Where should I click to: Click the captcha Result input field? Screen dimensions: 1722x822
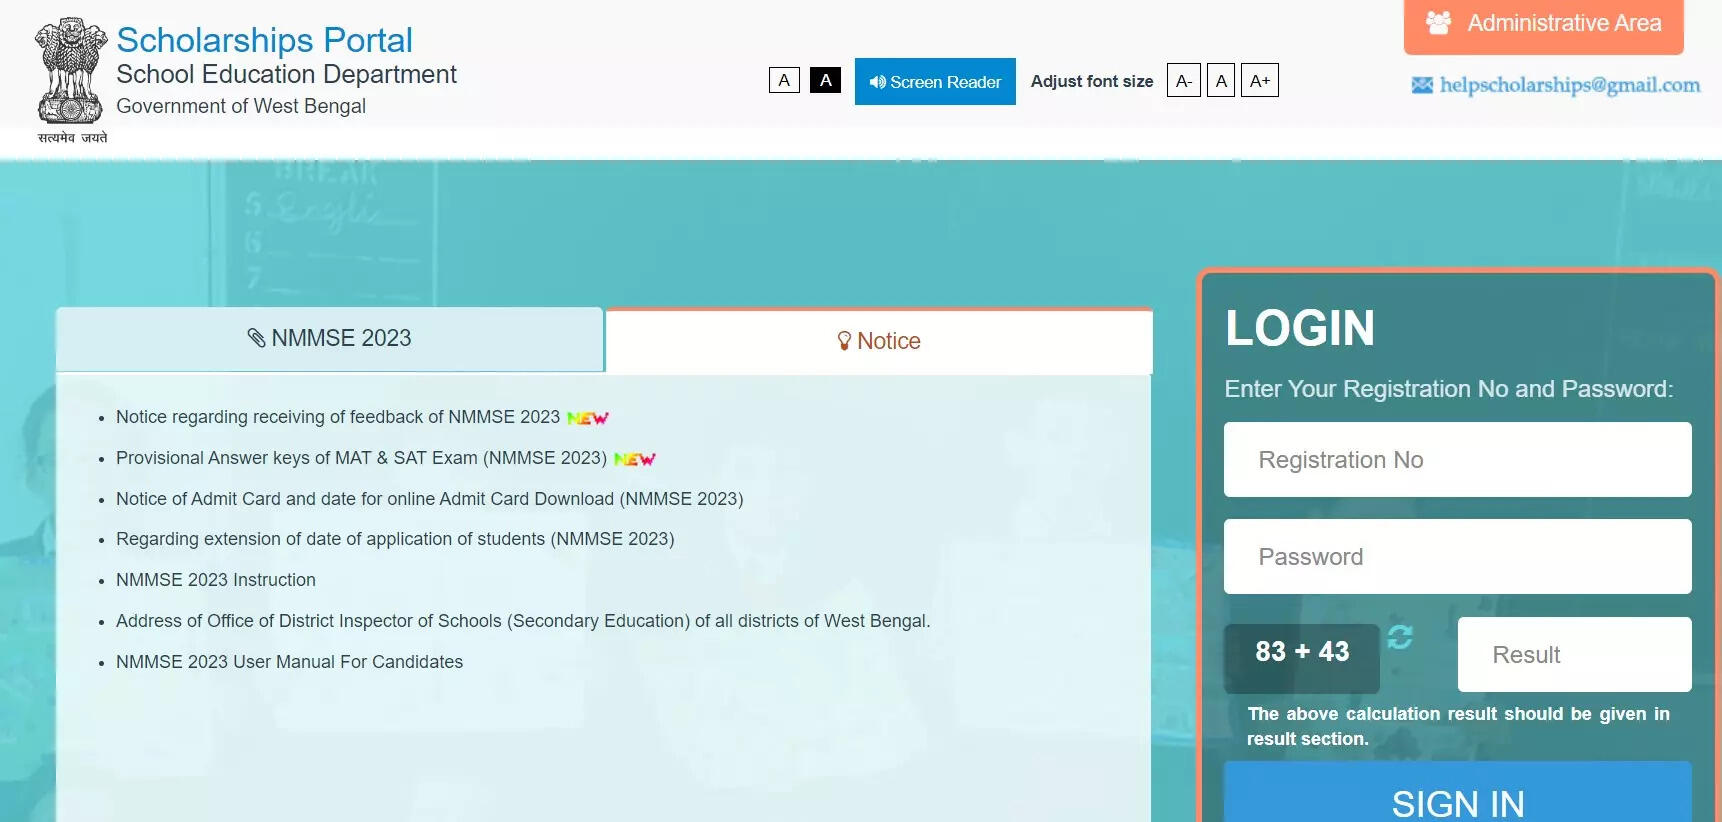coord(1575,655)
